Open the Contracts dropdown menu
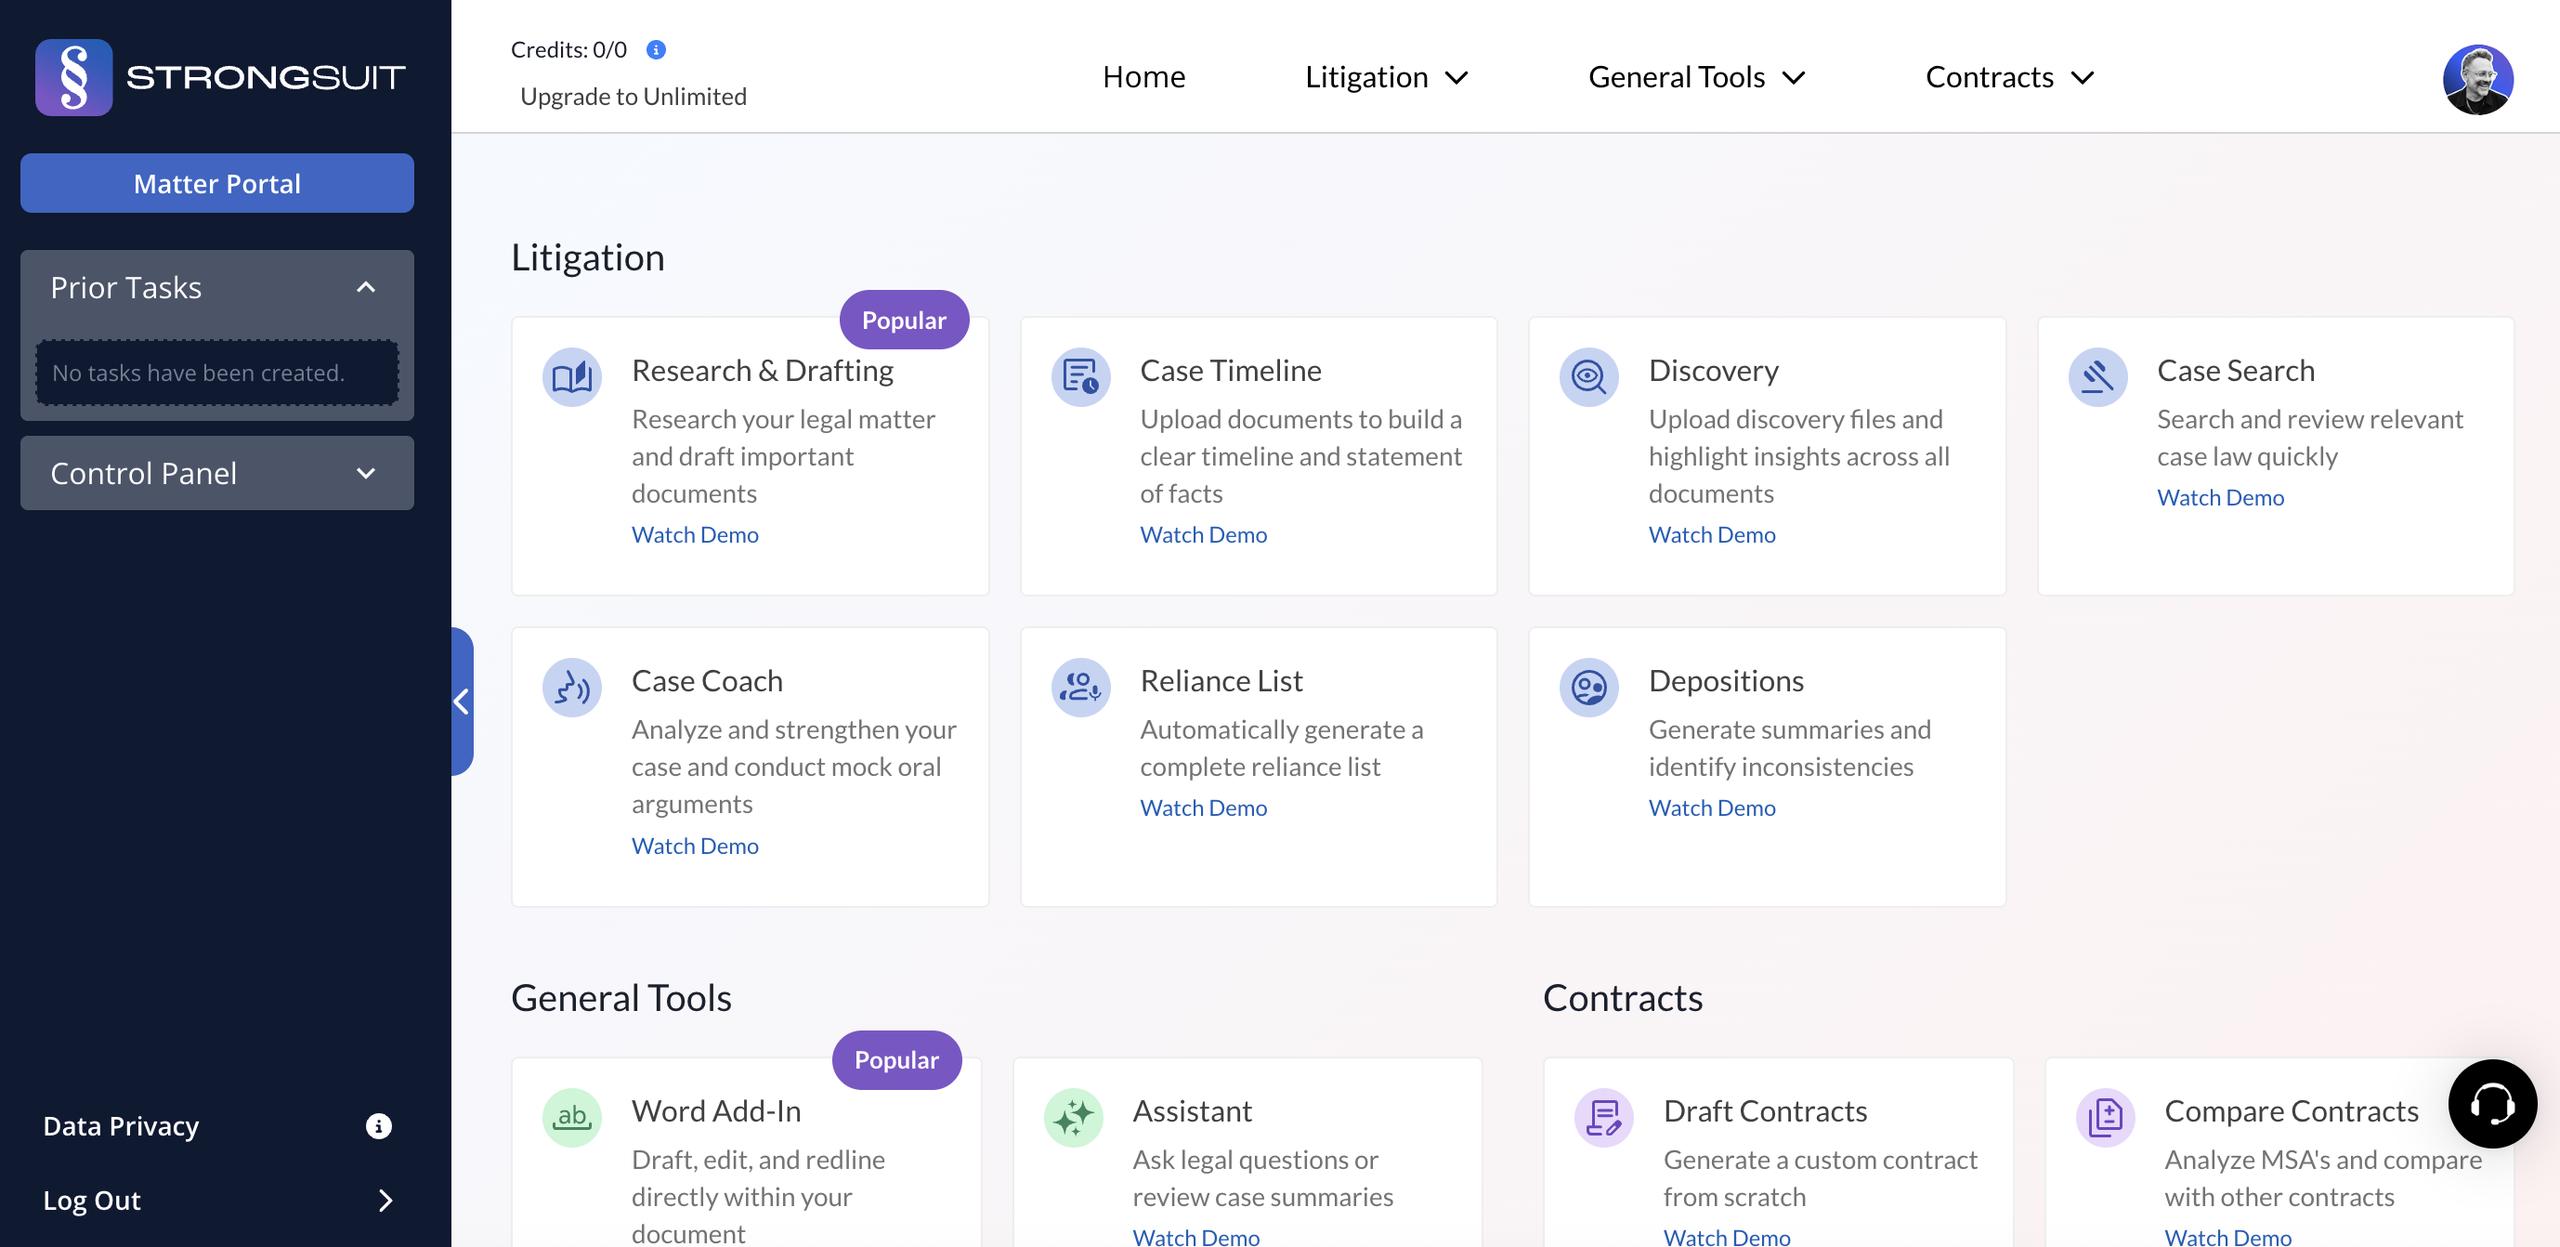 point(2009,77)
